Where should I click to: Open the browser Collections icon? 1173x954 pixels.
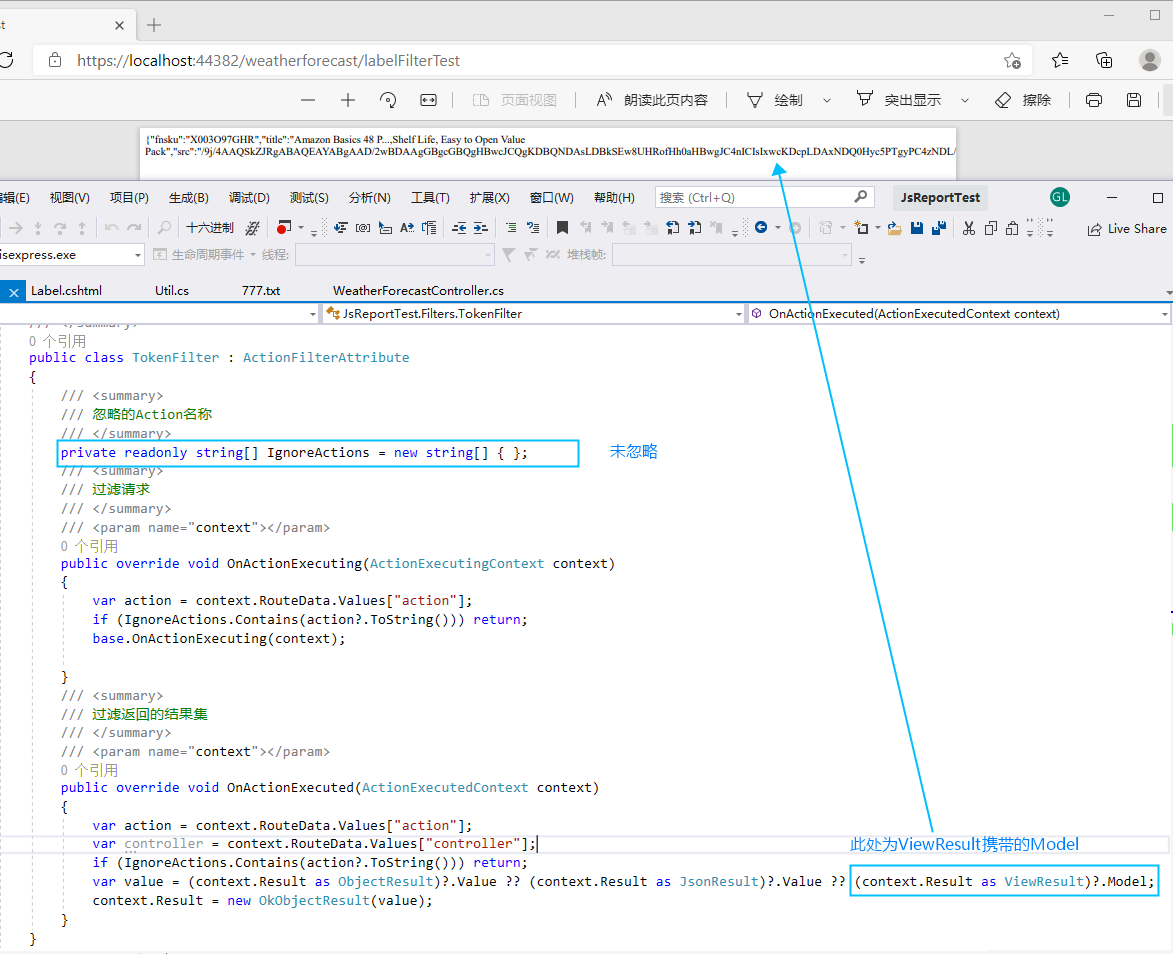(1104, 60)
